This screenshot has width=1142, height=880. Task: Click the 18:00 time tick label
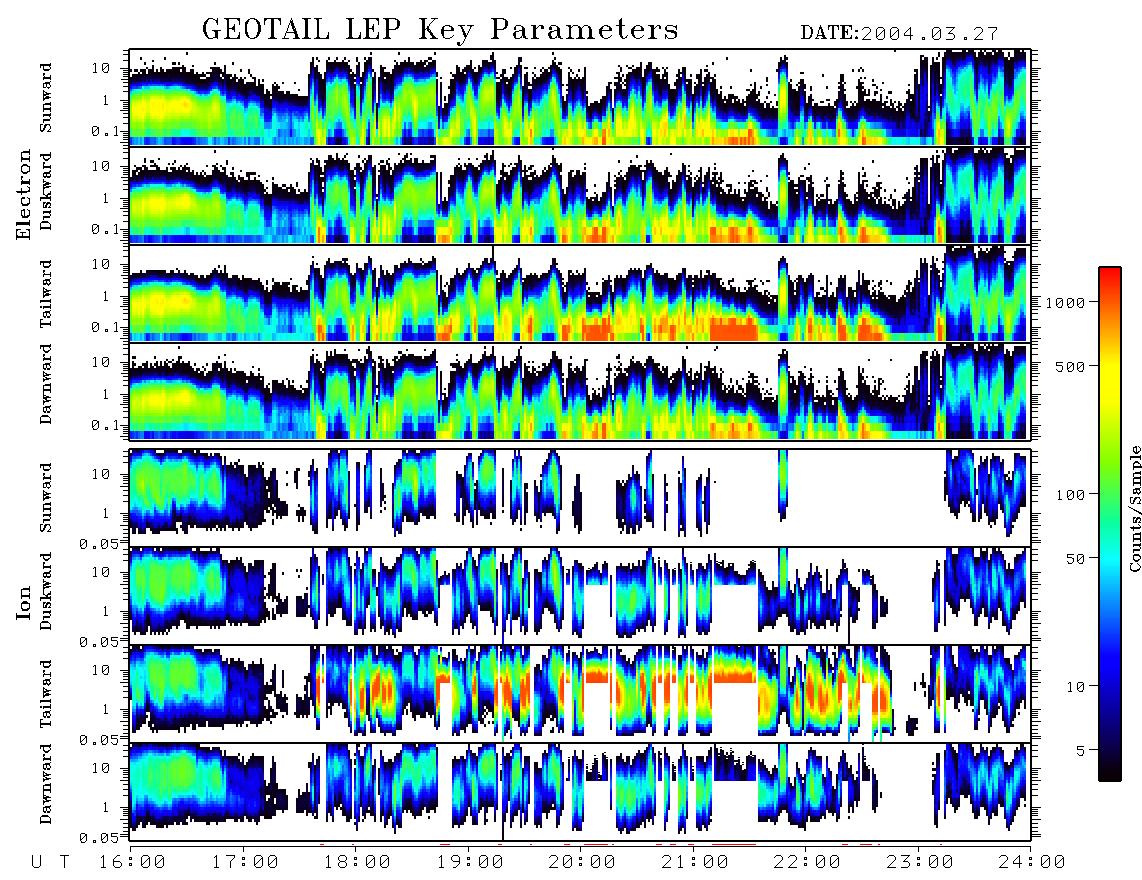(x=357, y=862)
